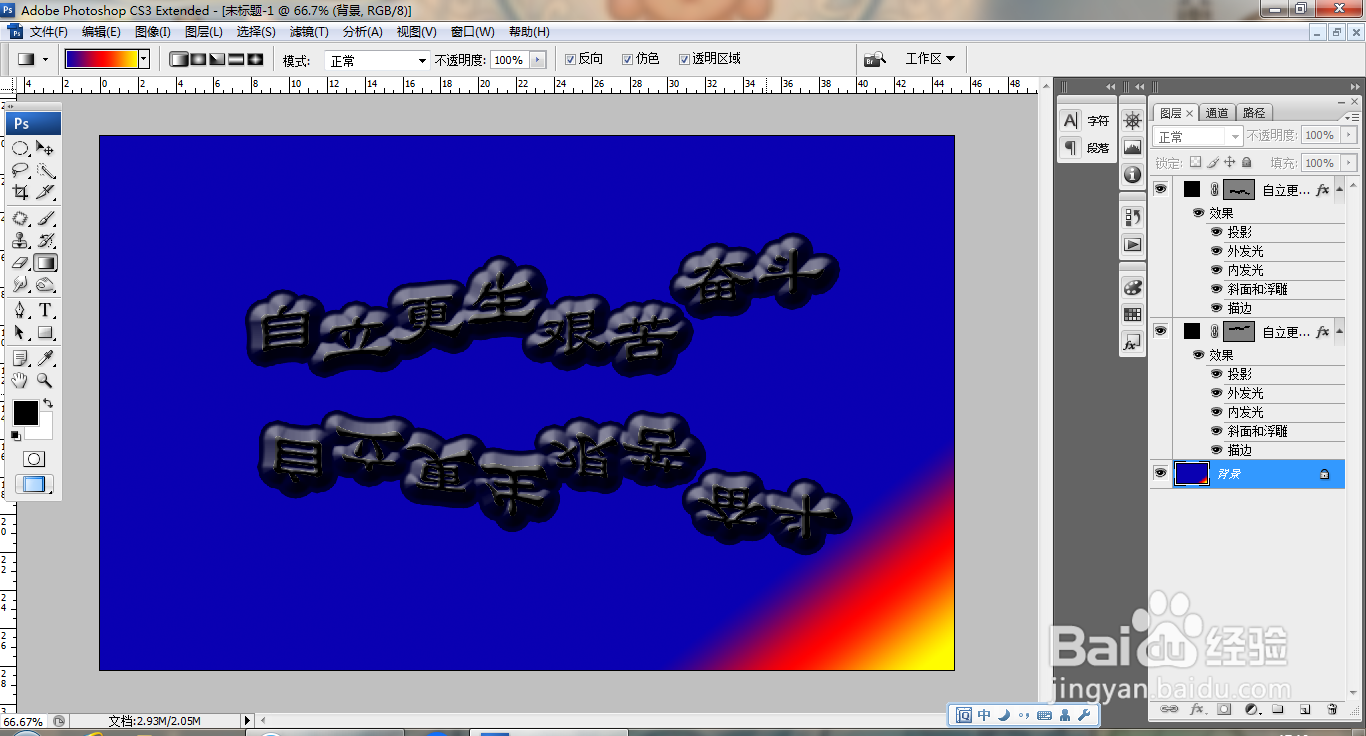This screenshot has height=736, width=1366.
Task: Select the Lasso tool
Action: (20, 170)
